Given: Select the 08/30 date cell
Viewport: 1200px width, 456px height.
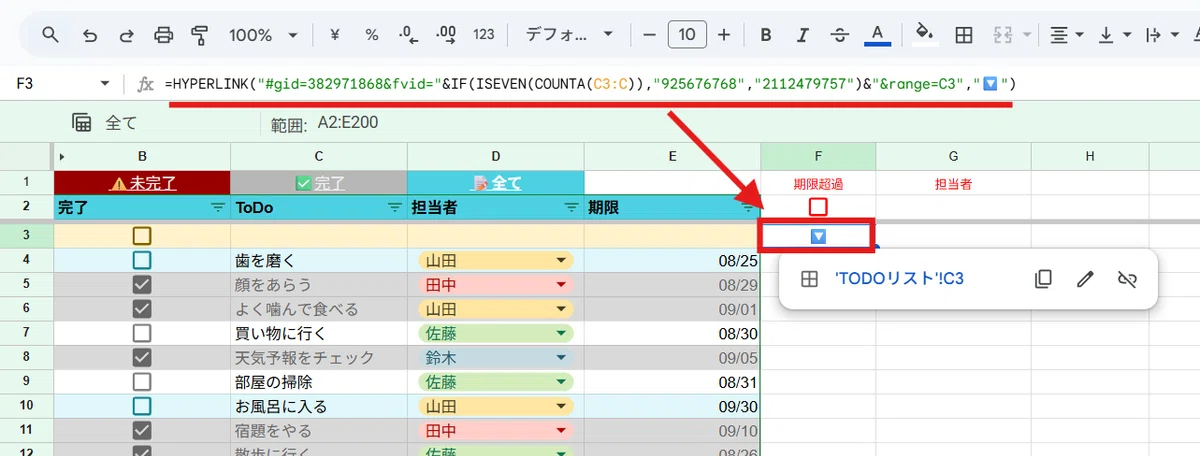Looking at the screenshot, I should [672, 333].
